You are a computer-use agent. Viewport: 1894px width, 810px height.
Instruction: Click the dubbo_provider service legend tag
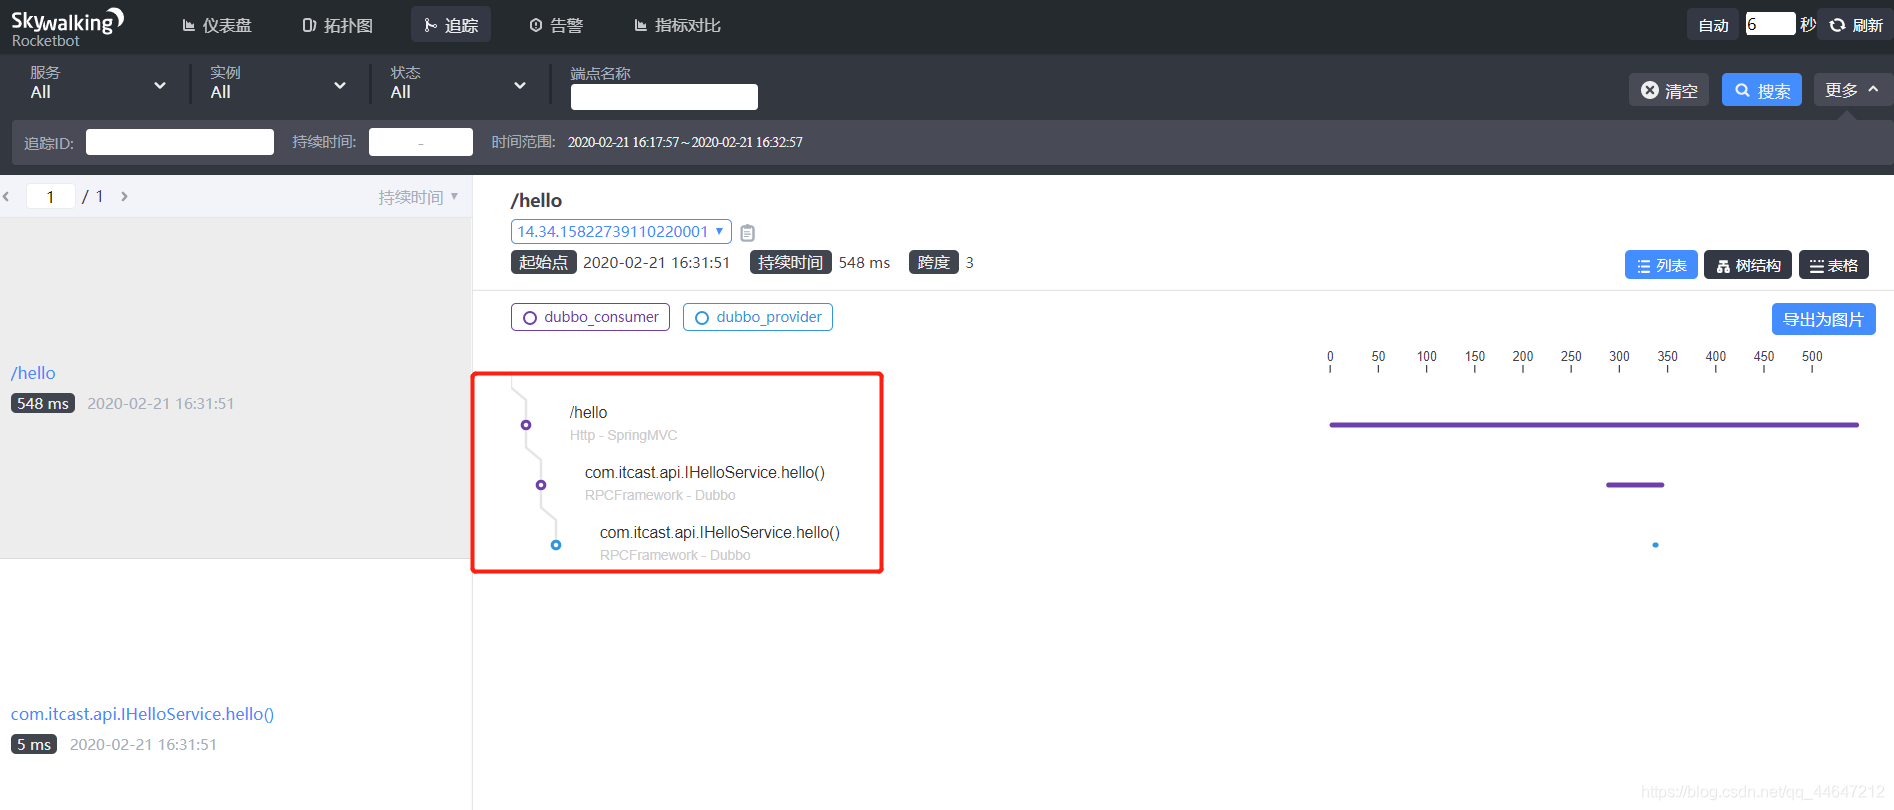tap(758, 317)
